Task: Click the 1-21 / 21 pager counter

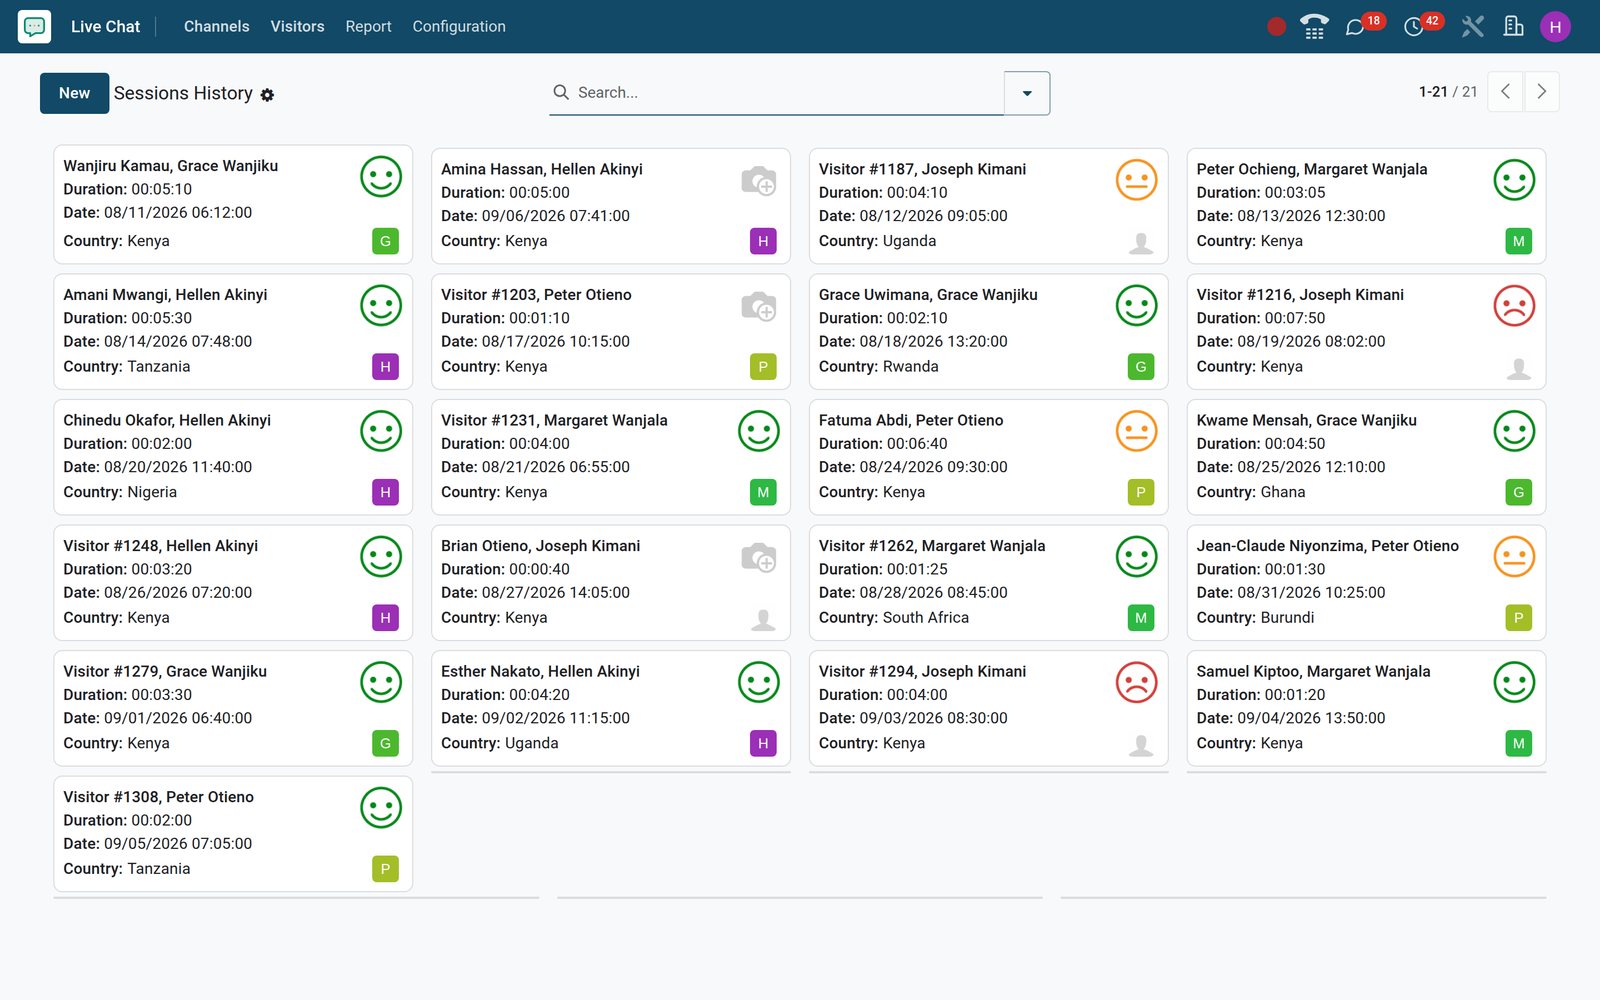Action: (1448, 92)
